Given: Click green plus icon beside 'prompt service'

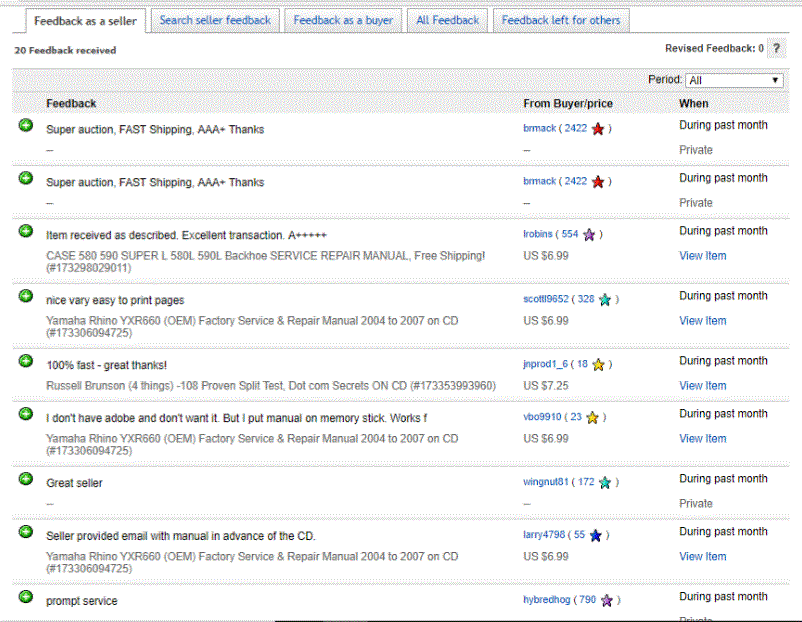Looking at the screenshot, I should (26, 597).
